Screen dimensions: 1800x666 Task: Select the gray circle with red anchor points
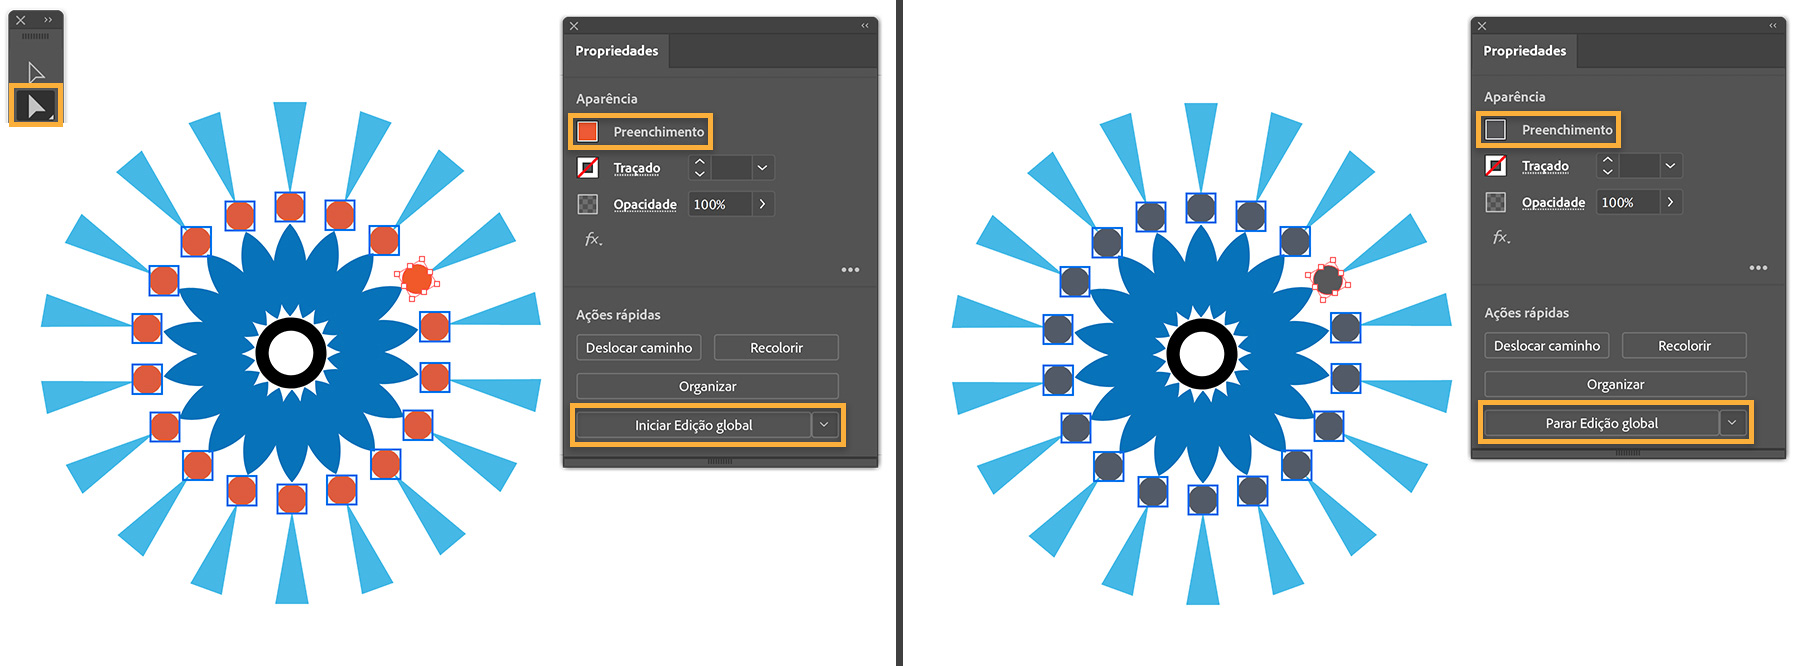[x=1328, y=280]
